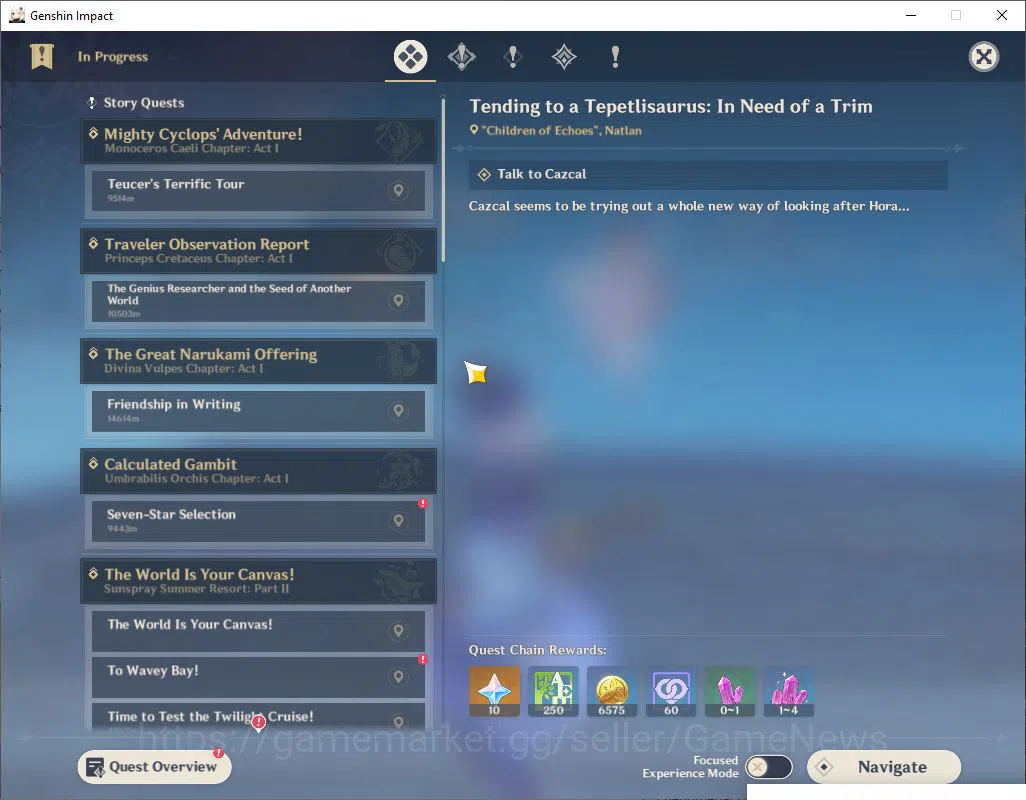Select the all quests filter tab
This screenshot has width=1026, height=800.
[410, 57]
